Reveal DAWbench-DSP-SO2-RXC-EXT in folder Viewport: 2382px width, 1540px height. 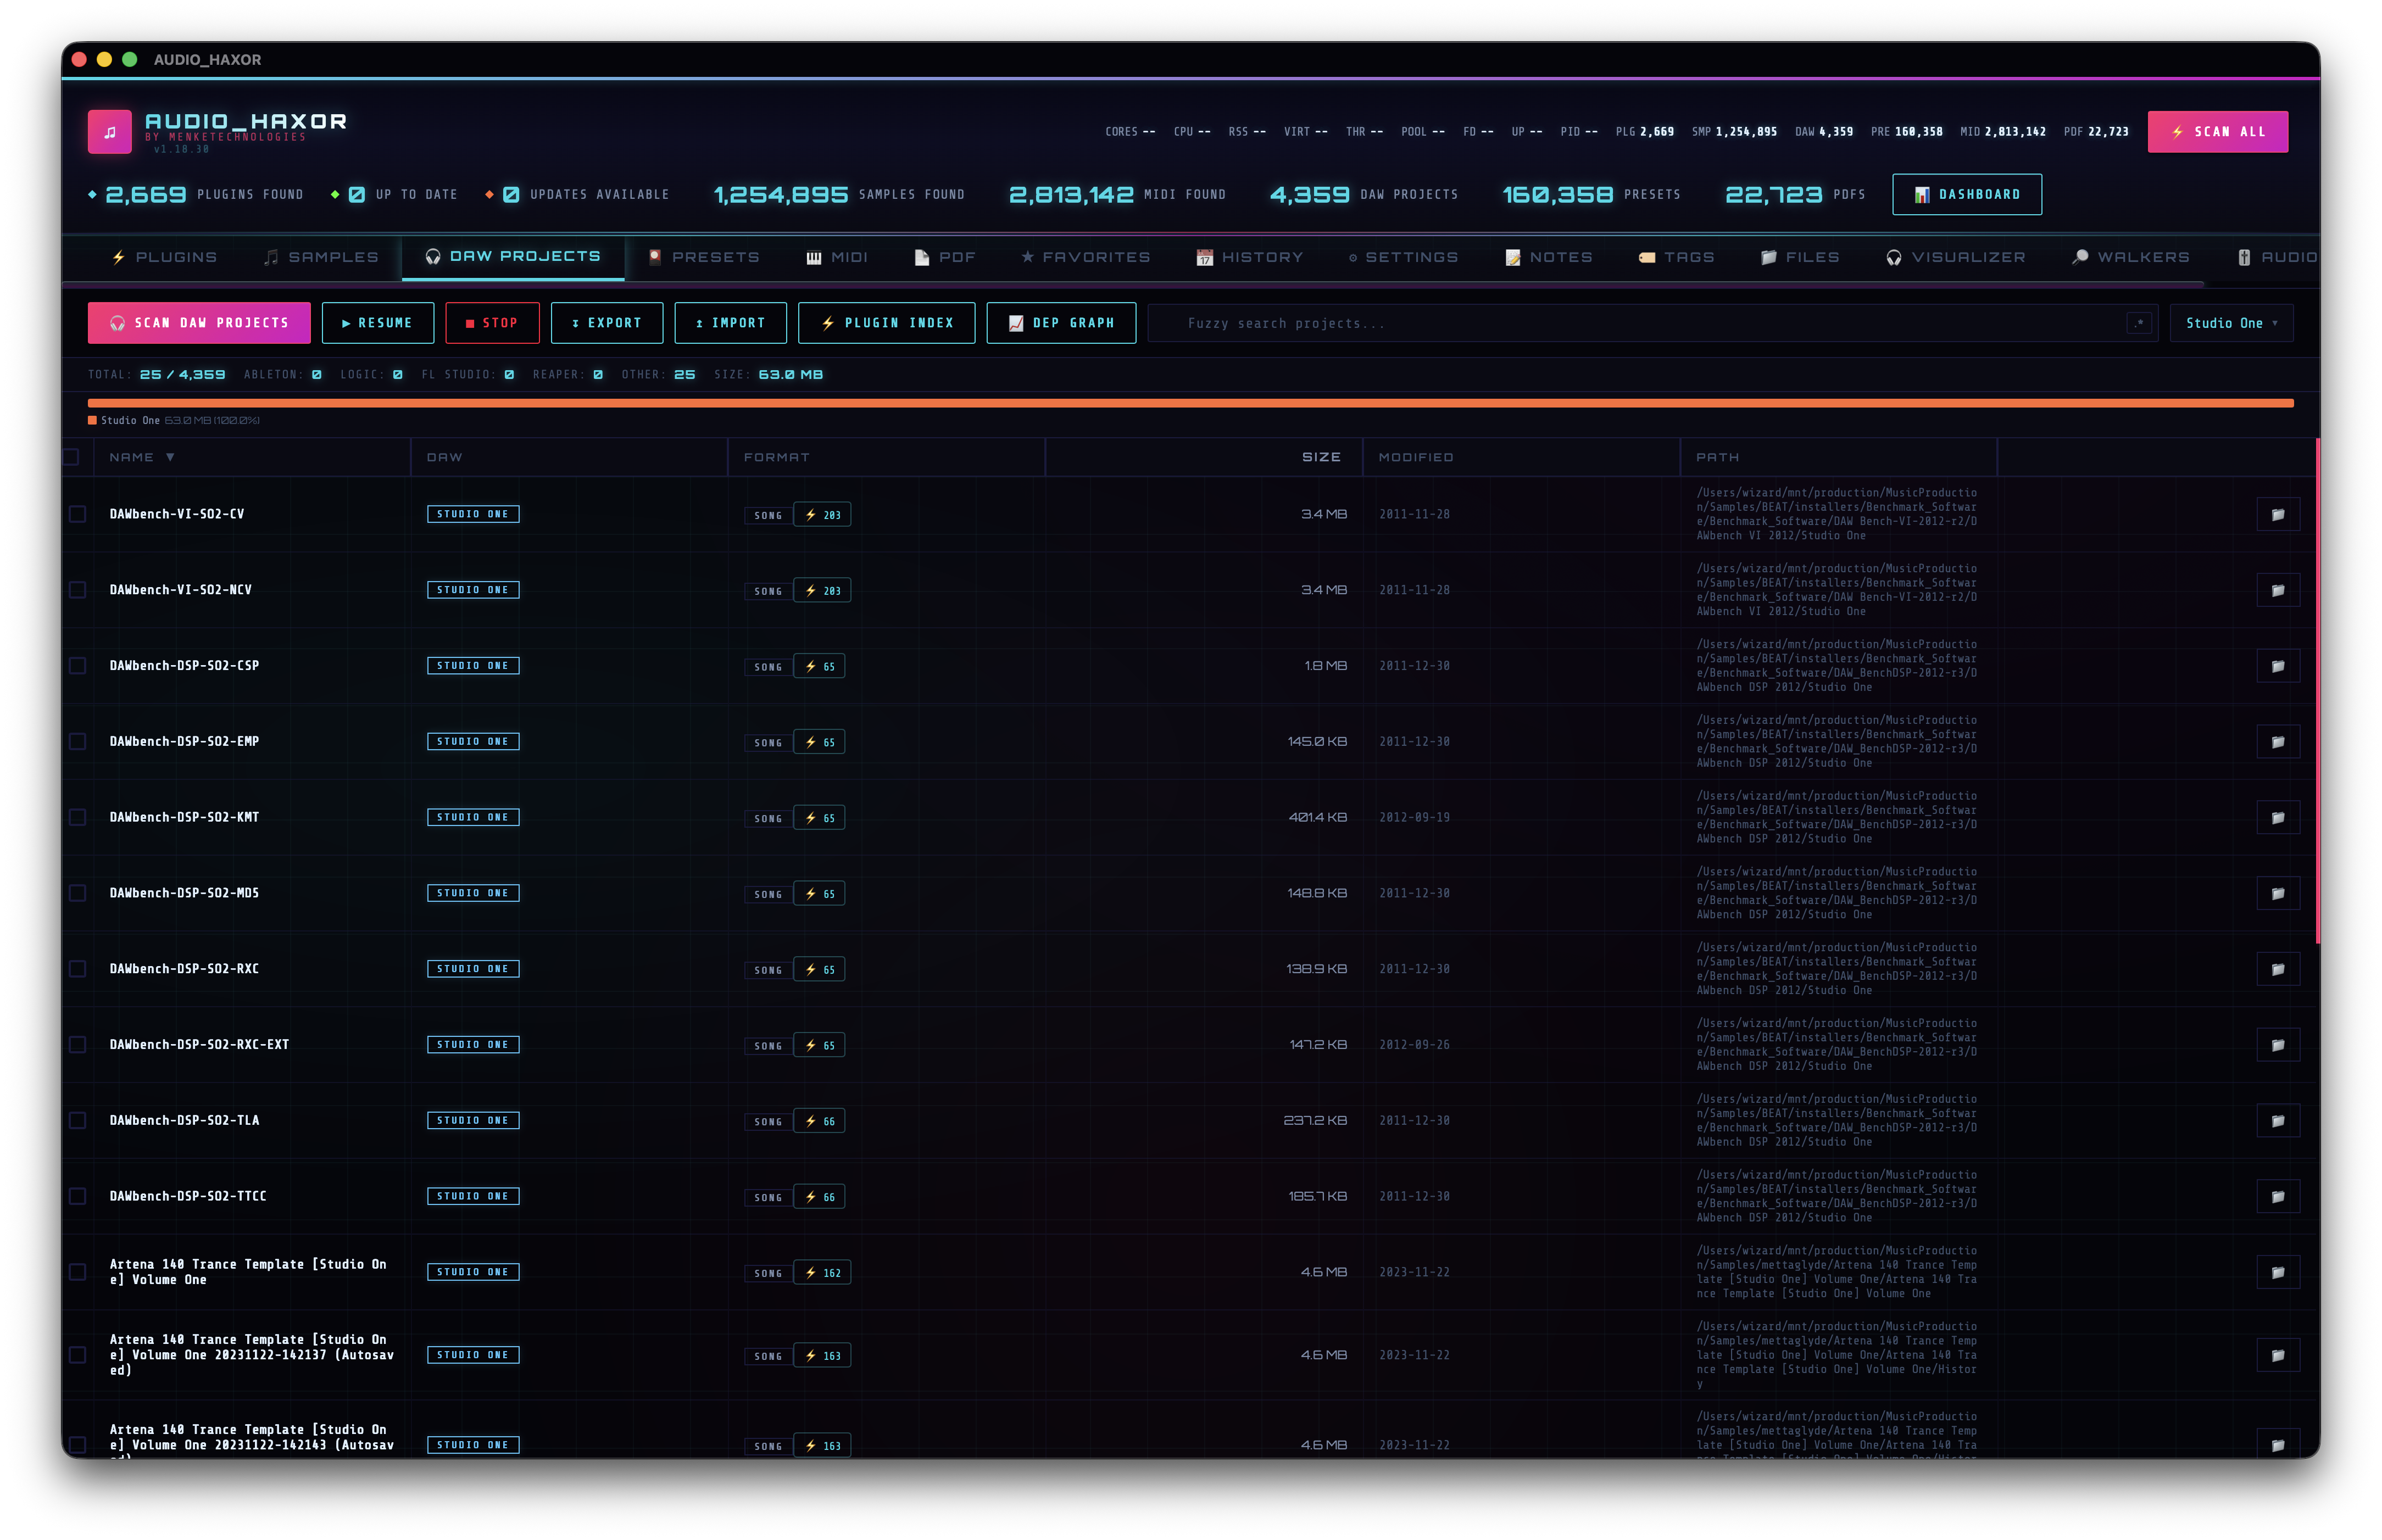pos(2277,1045)
